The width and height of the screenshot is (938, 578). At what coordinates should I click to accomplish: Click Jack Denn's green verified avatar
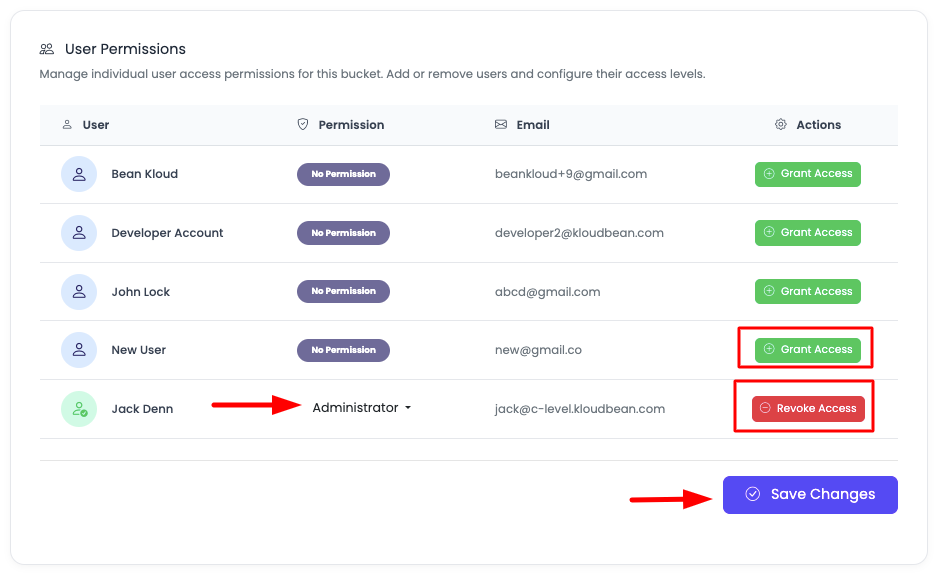pyautogui.click(x=79, y=409)
